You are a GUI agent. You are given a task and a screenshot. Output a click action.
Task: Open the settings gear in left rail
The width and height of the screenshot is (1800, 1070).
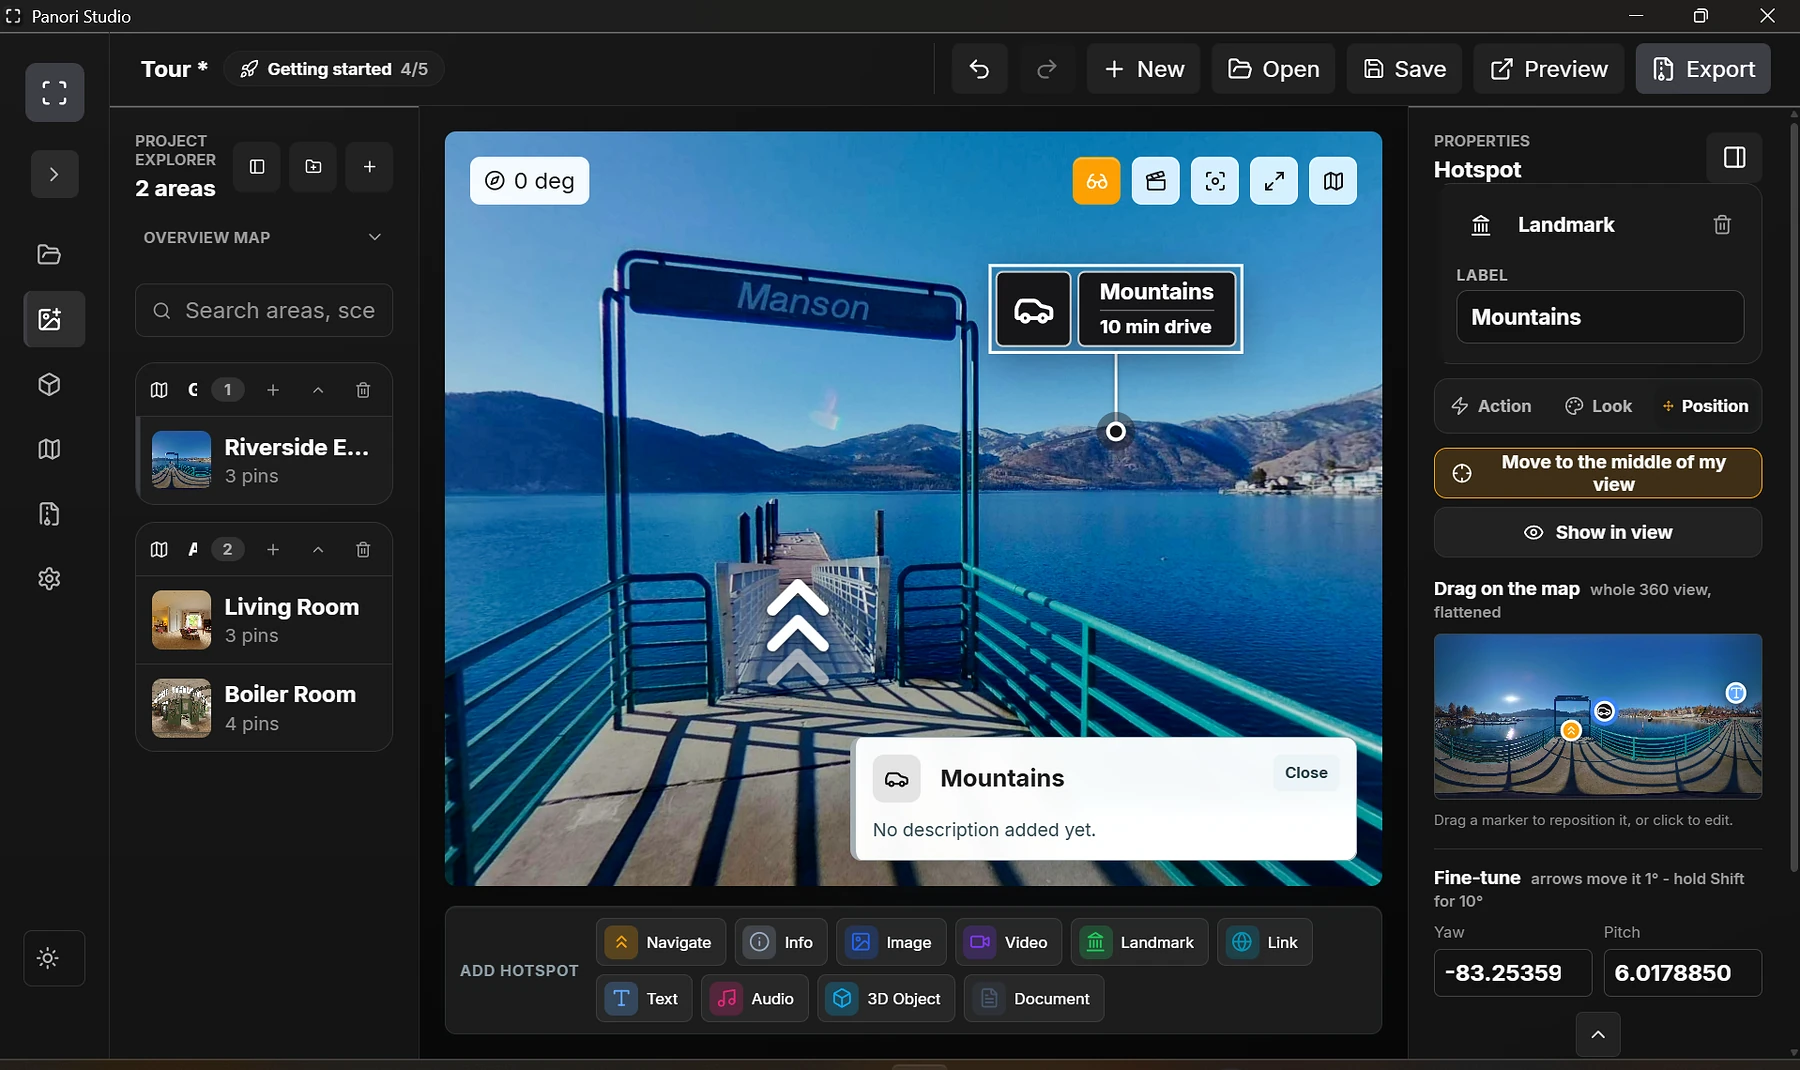click(x=49, y=579)
